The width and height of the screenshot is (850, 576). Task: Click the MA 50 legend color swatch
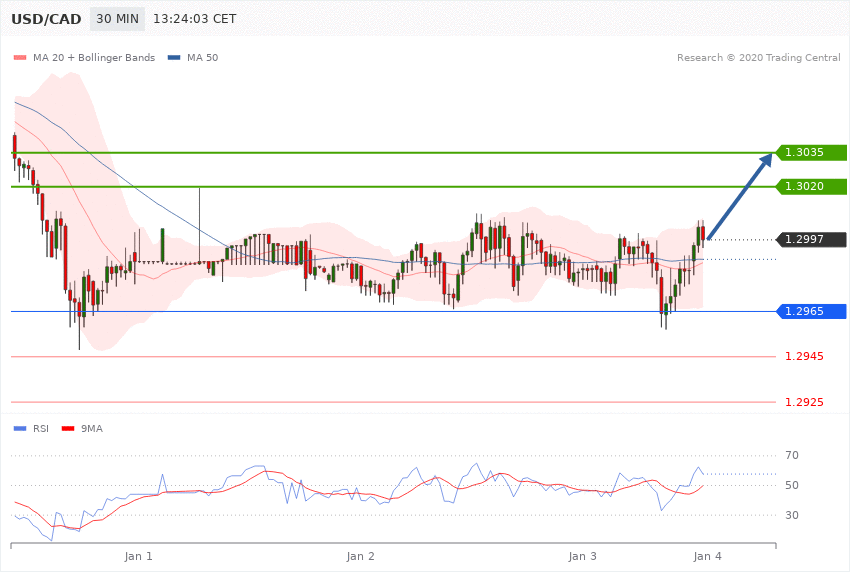point(174,57)
